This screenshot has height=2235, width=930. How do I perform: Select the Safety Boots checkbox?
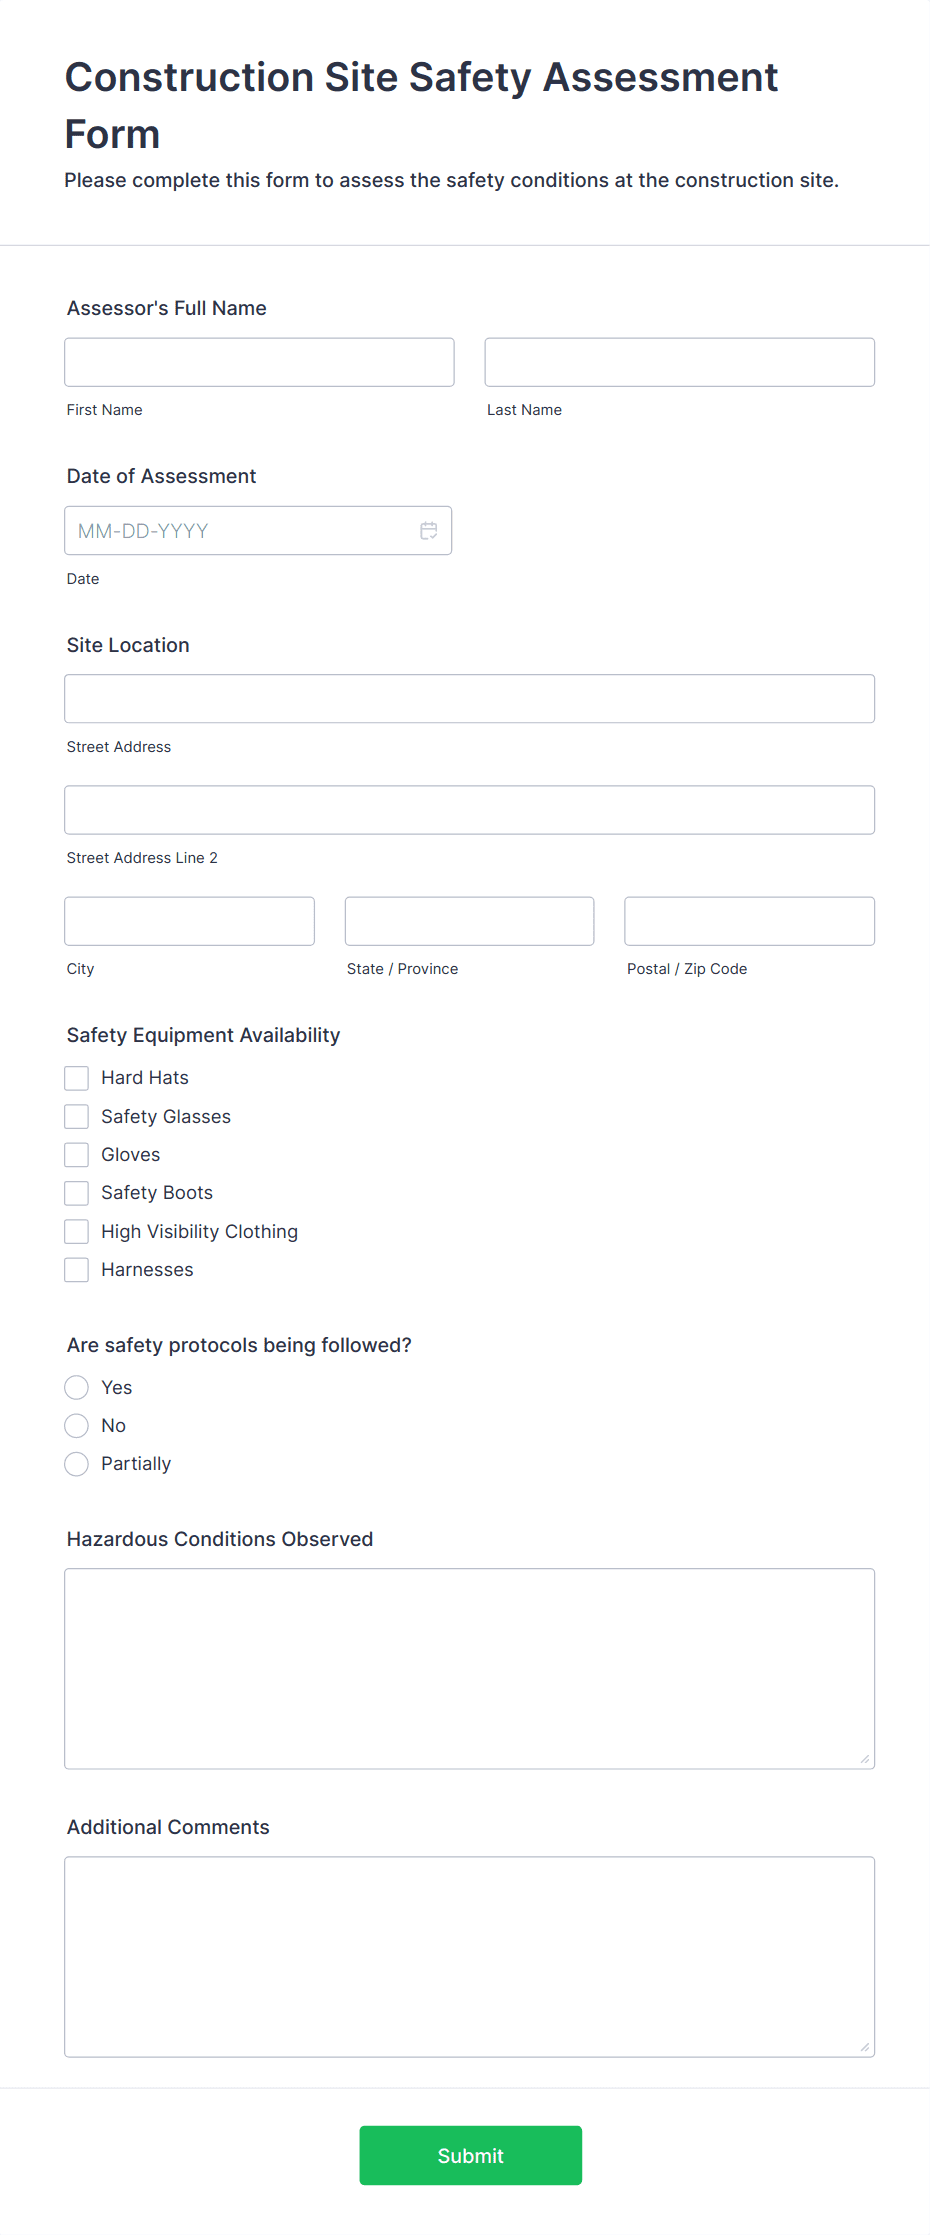76,1192
